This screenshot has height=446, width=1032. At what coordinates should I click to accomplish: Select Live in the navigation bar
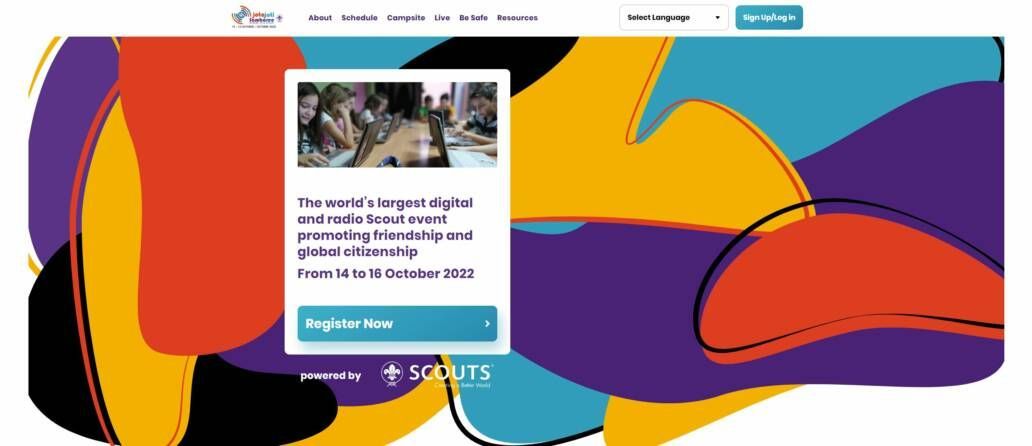click(442, 18)
